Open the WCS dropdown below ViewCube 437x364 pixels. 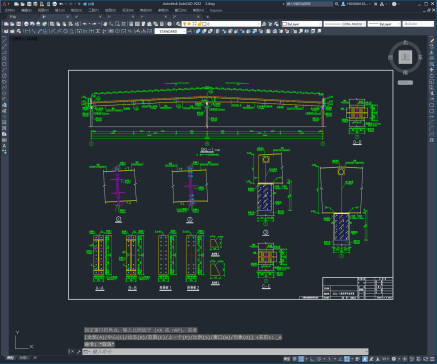[405, 82]
